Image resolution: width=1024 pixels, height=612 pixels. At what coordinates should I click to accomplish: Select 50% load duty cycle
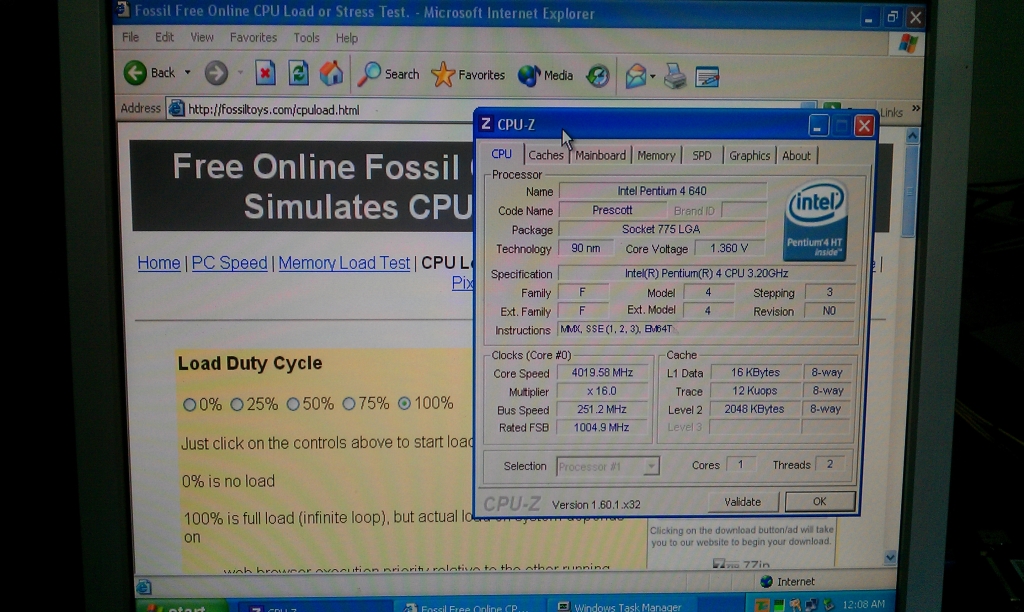[x=293, y=404]
